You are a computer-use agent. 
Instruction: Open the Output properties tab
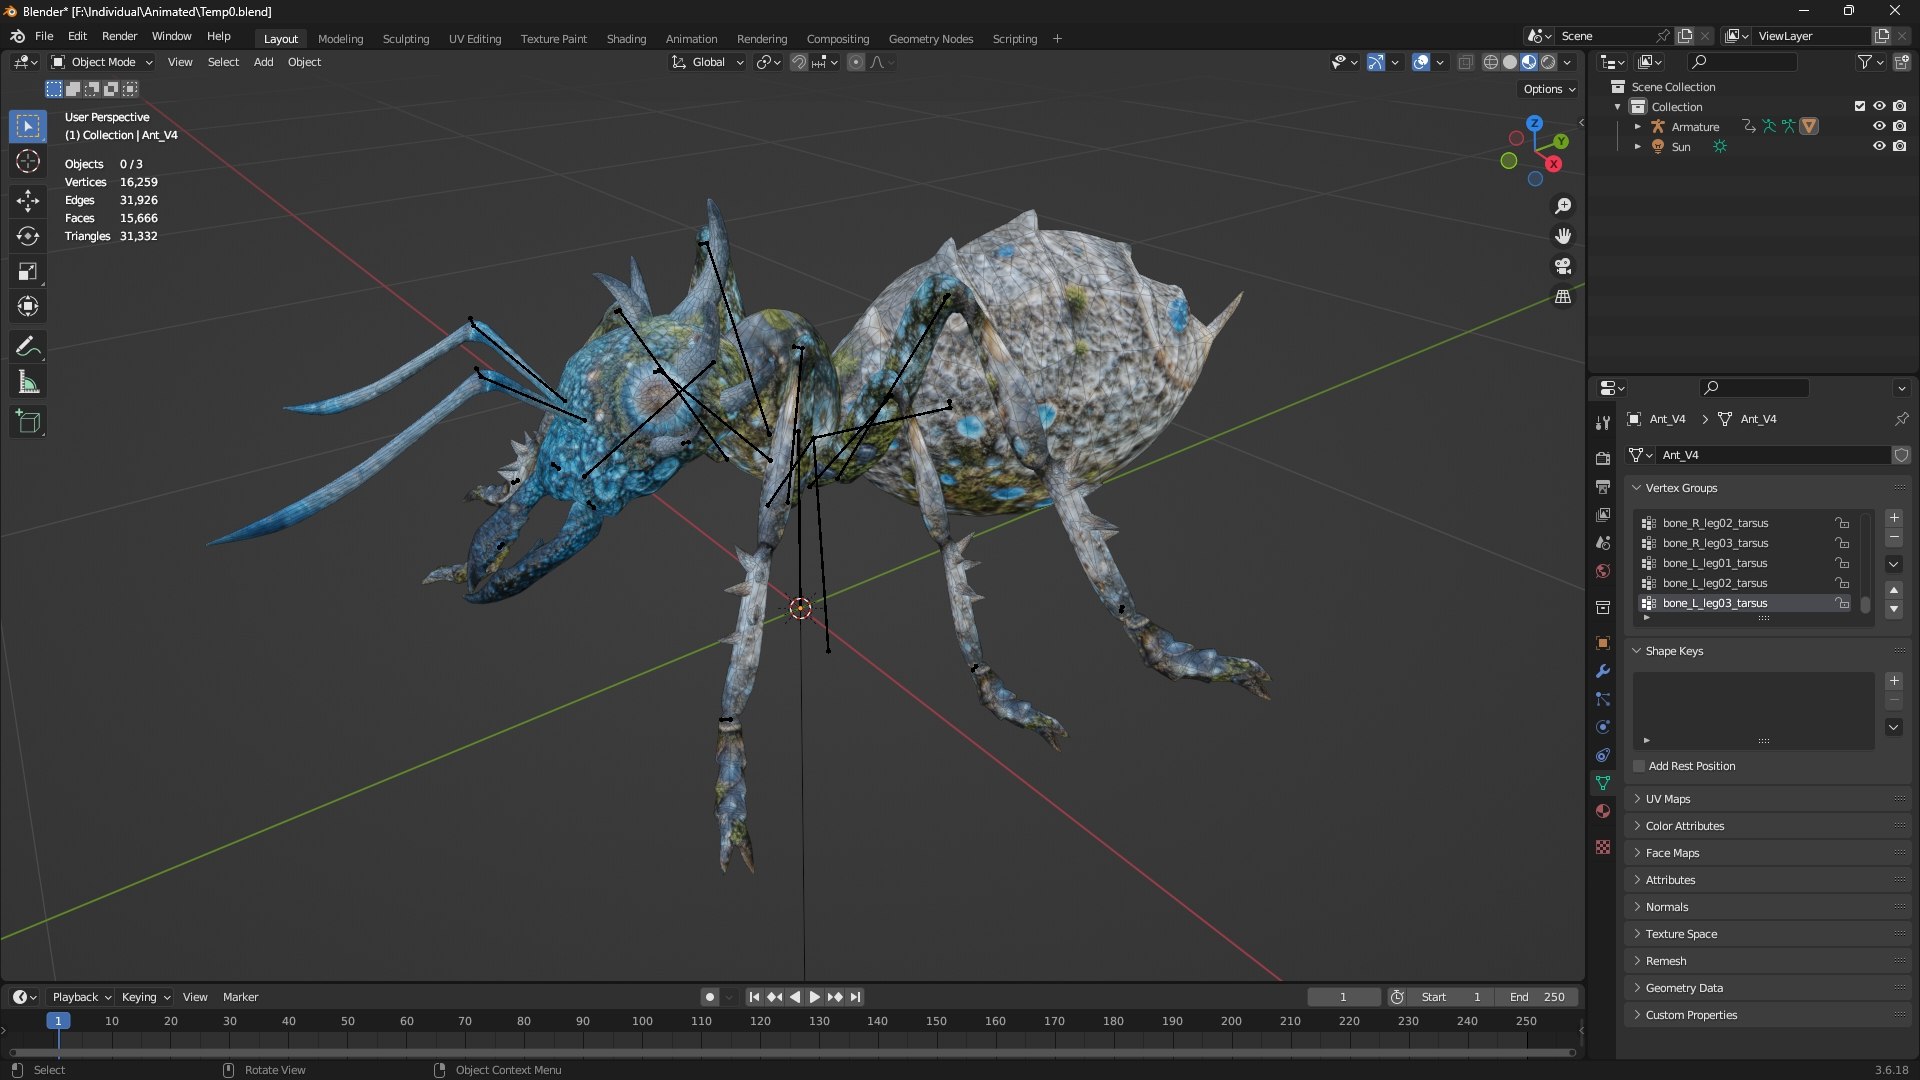pyautogui.click(x=1603, y=487)
